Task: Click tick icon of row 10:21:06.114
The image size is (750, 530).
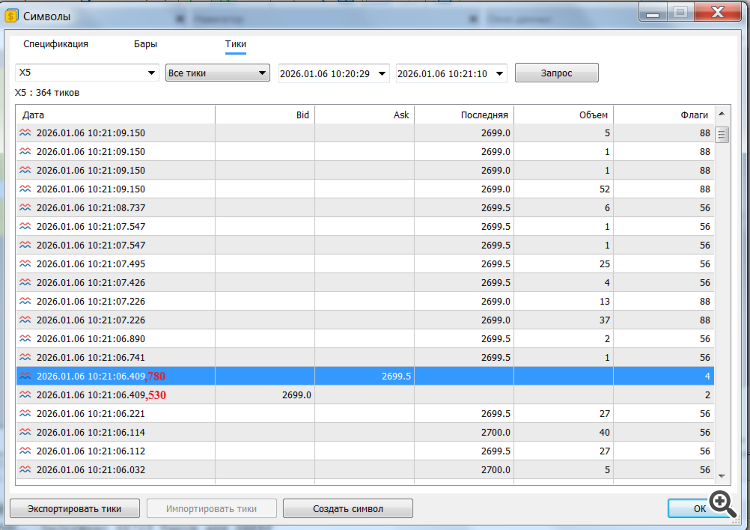Action: pyautogui.click(x=25, y=432)
